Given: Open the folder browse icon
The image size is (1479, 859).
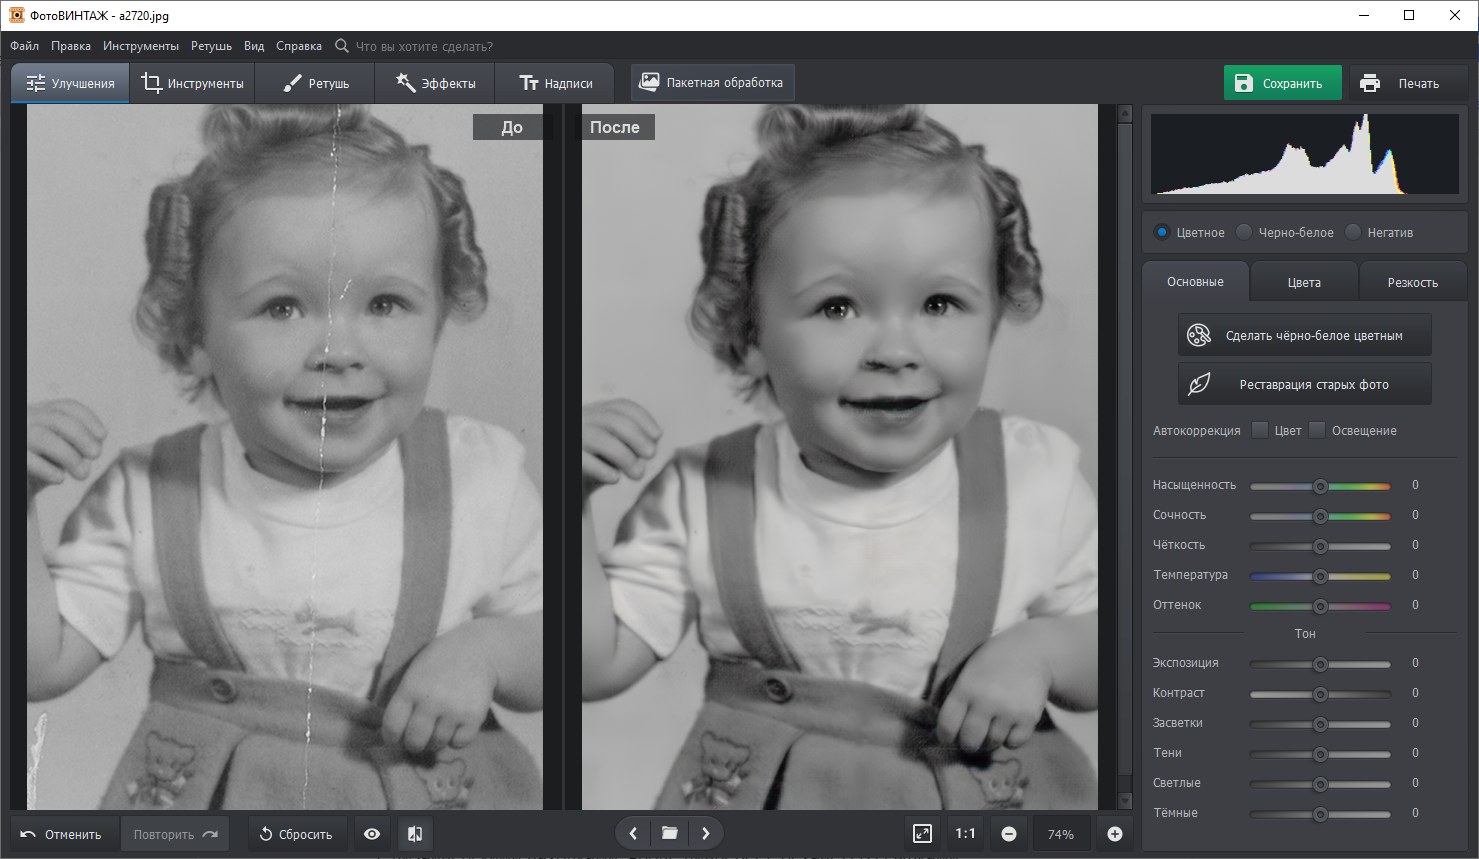Looking at the screenshot, I should [669, 833].
